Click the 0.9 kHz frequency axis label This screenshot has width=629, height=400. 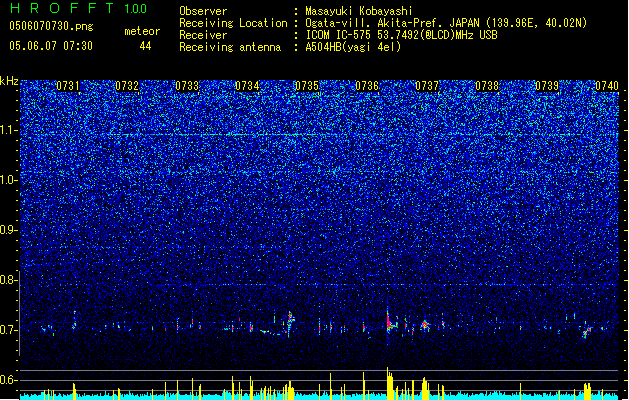8,230
